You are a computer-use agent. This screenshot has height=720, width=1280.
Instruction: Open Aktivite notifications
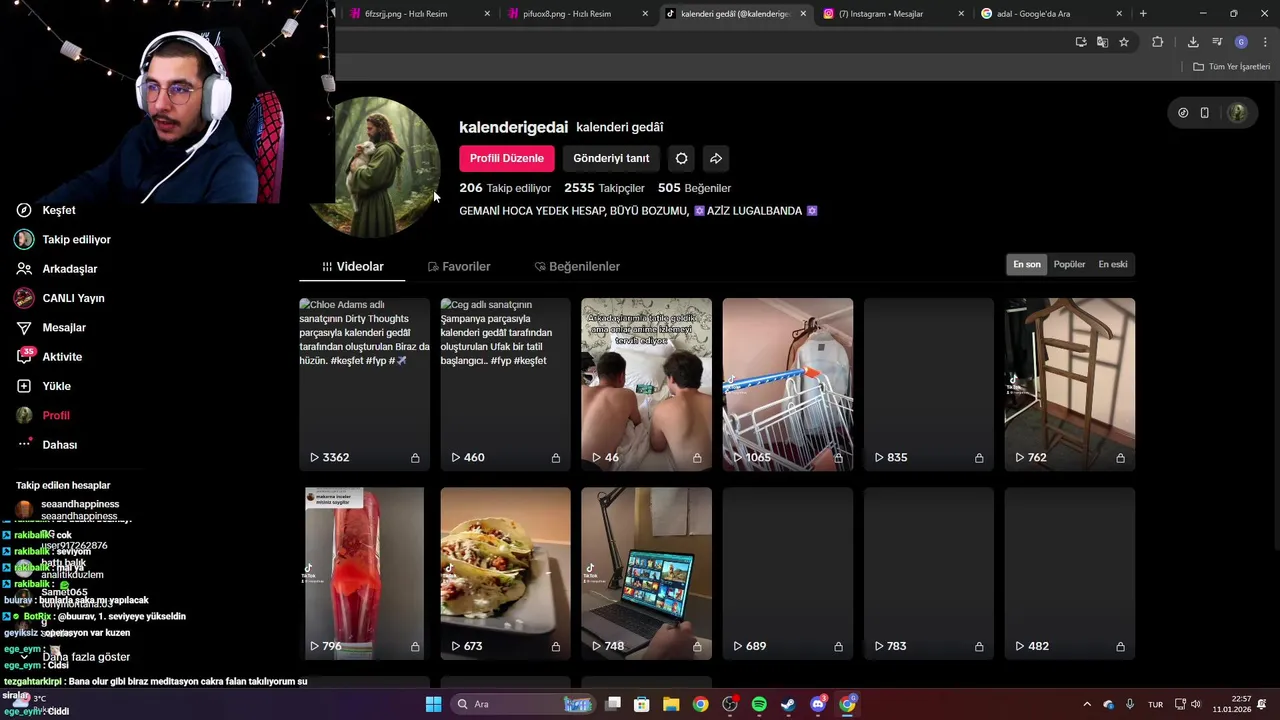(49, 357)
